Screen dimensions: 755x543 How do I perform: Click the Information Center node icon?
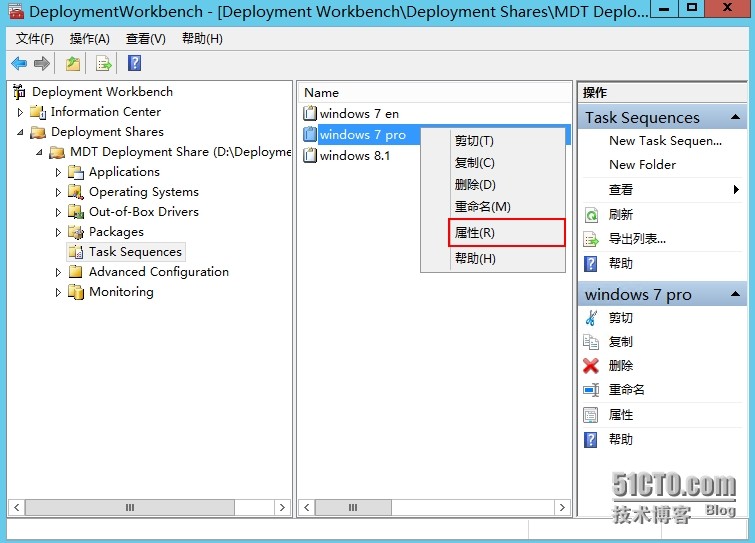click(38, 112)
